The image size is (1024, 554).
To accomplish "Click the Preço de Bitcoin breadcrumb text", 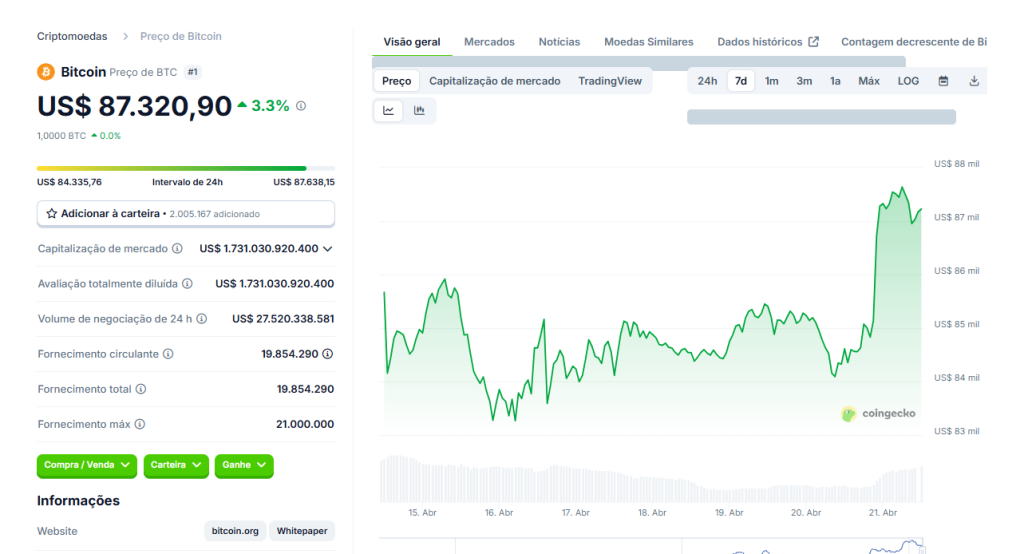I will tap(181, 37).
